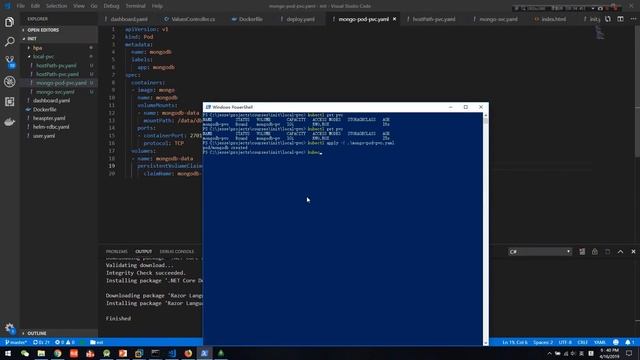
Task: Open the View menu
Action: (79, 6)
